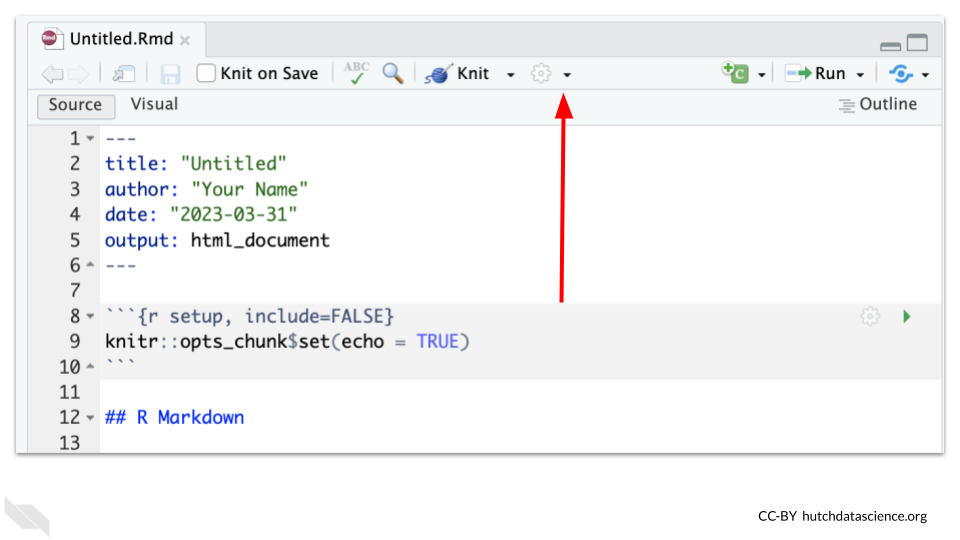Viewport: 960px width, 540px height.
Task: Click the date "2023-03-31" text
Action: tap(233, 215)
